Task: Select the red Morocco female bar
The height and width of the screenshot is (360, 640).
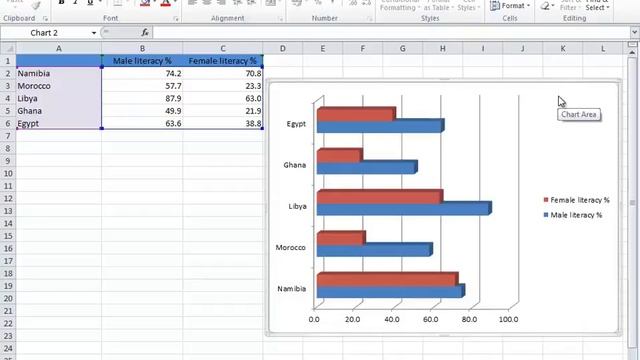Action: tap(341, 238)
